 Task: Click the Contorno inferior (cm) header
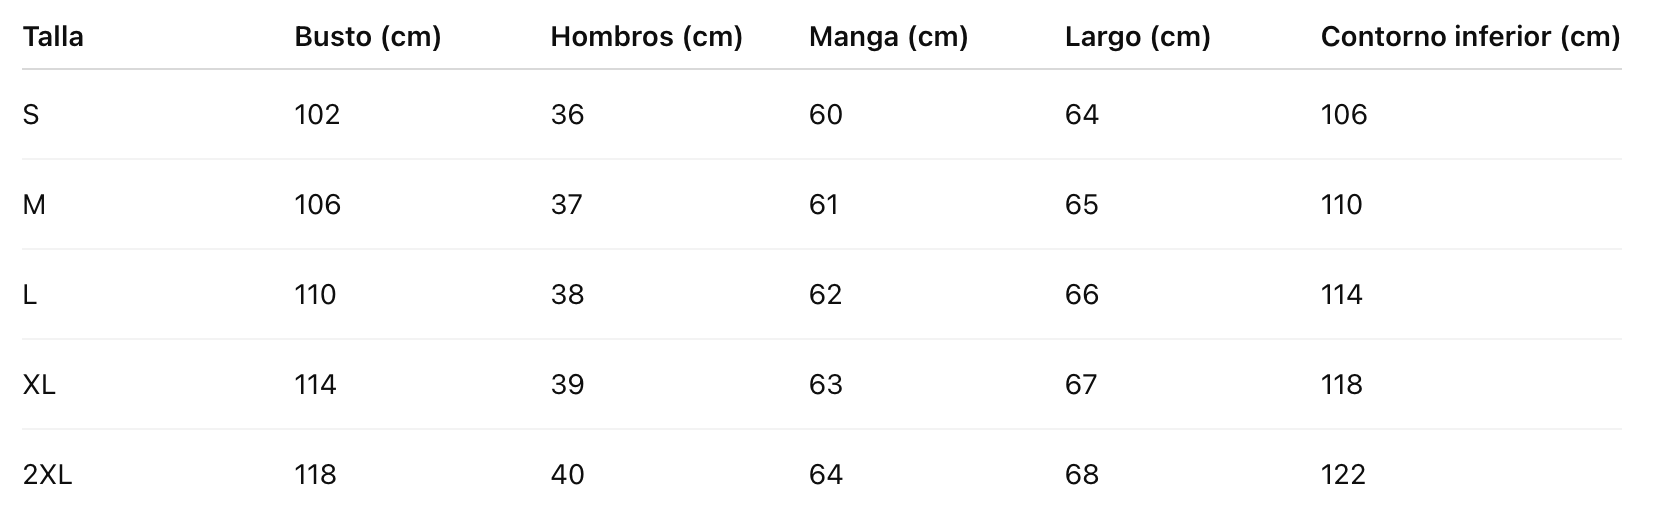[1470, 37]
